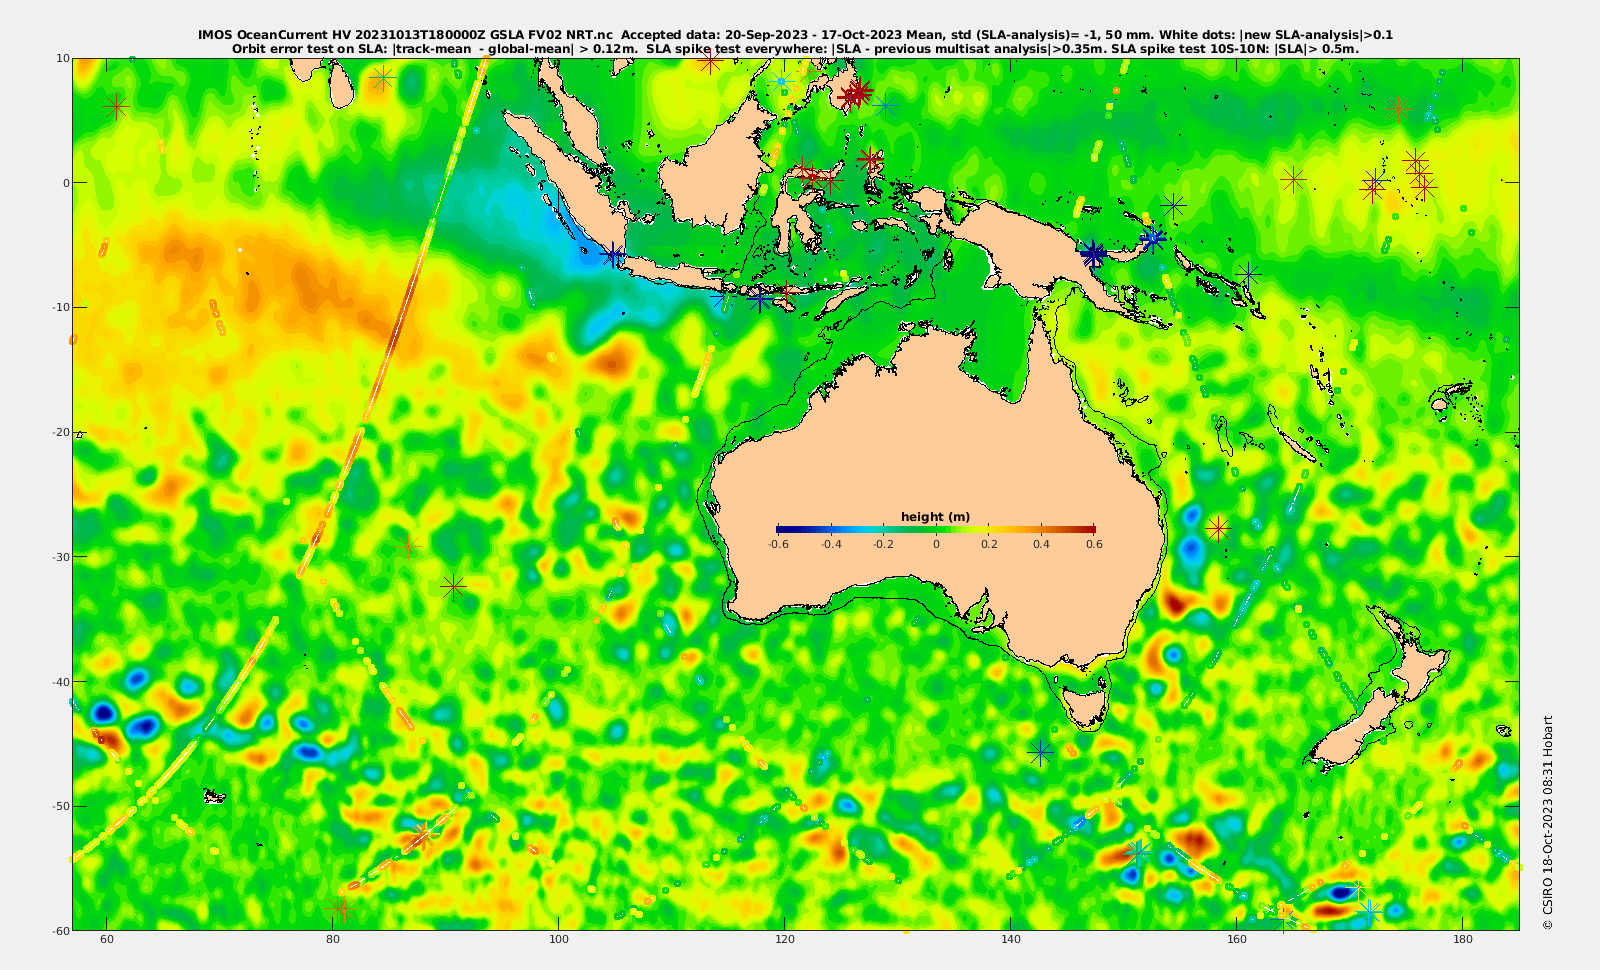1600x970 pixels.
Task: Click the red star marker near 81E -58
Action: (343, 910)
